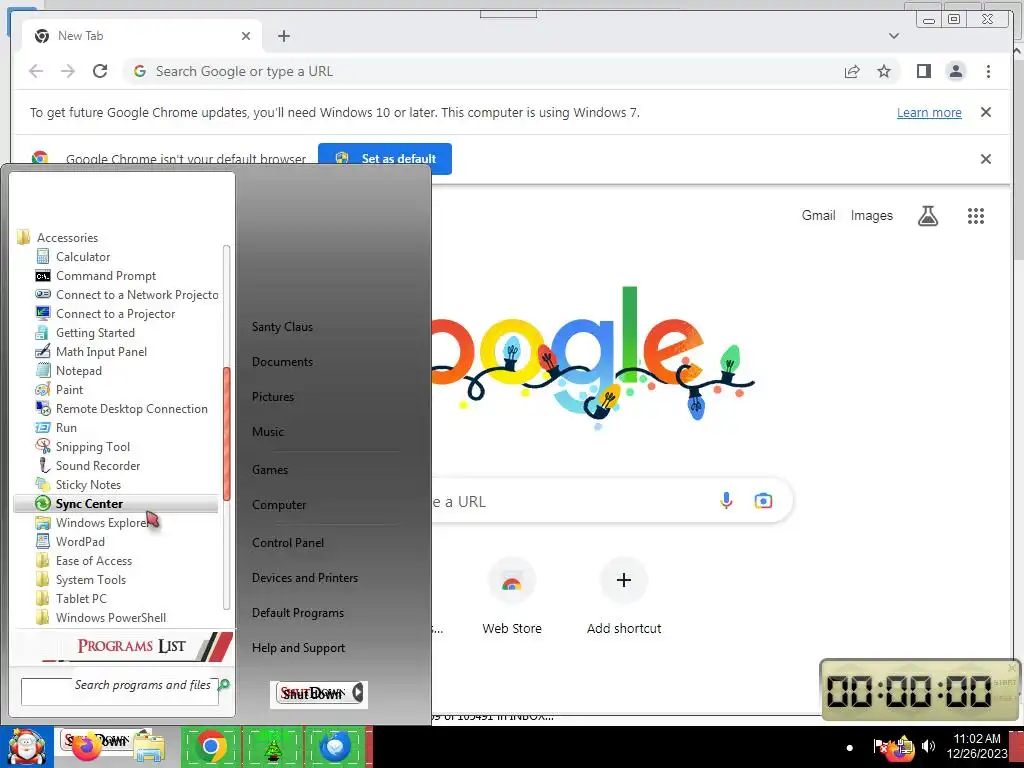The height and width of the screenshot is (768, 1024).
Task: Open Devices and Printers
Action: (x=305, y=578)
